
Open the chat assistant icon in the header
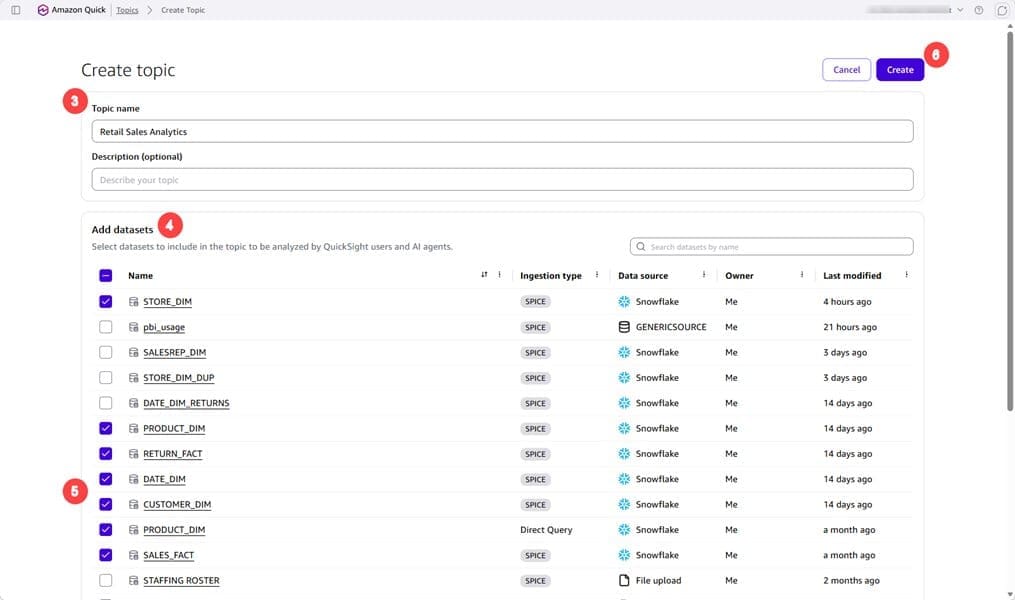pyautogui.click(x=1001, y=10)
